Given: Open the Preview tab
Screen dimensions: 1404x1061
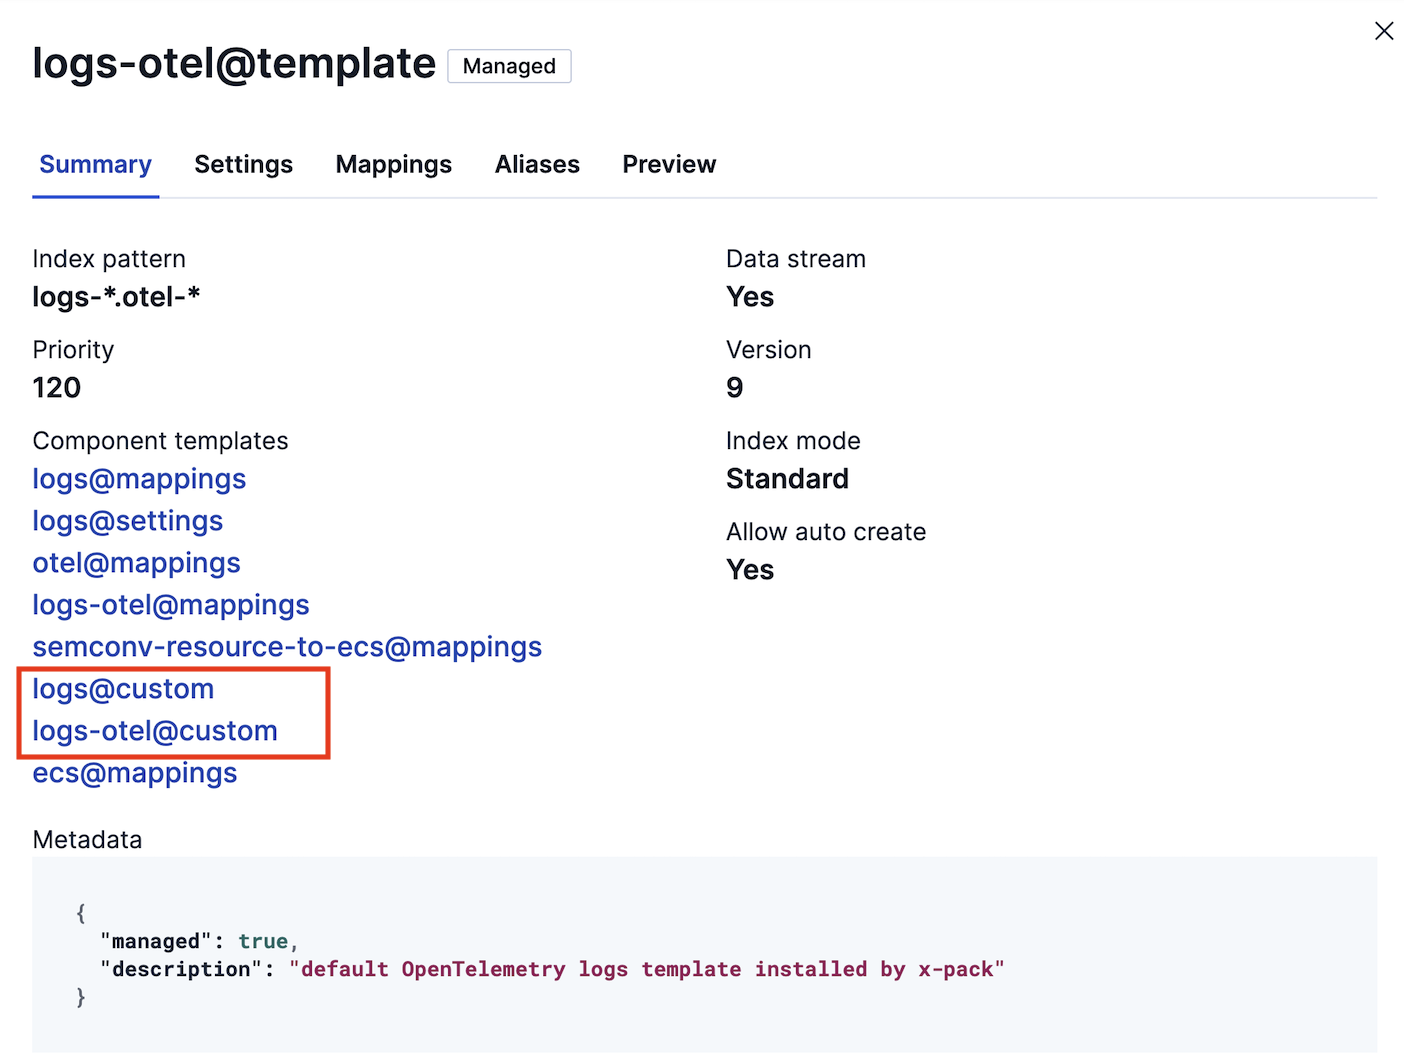Looking at the screenshot, I should 669,164.
